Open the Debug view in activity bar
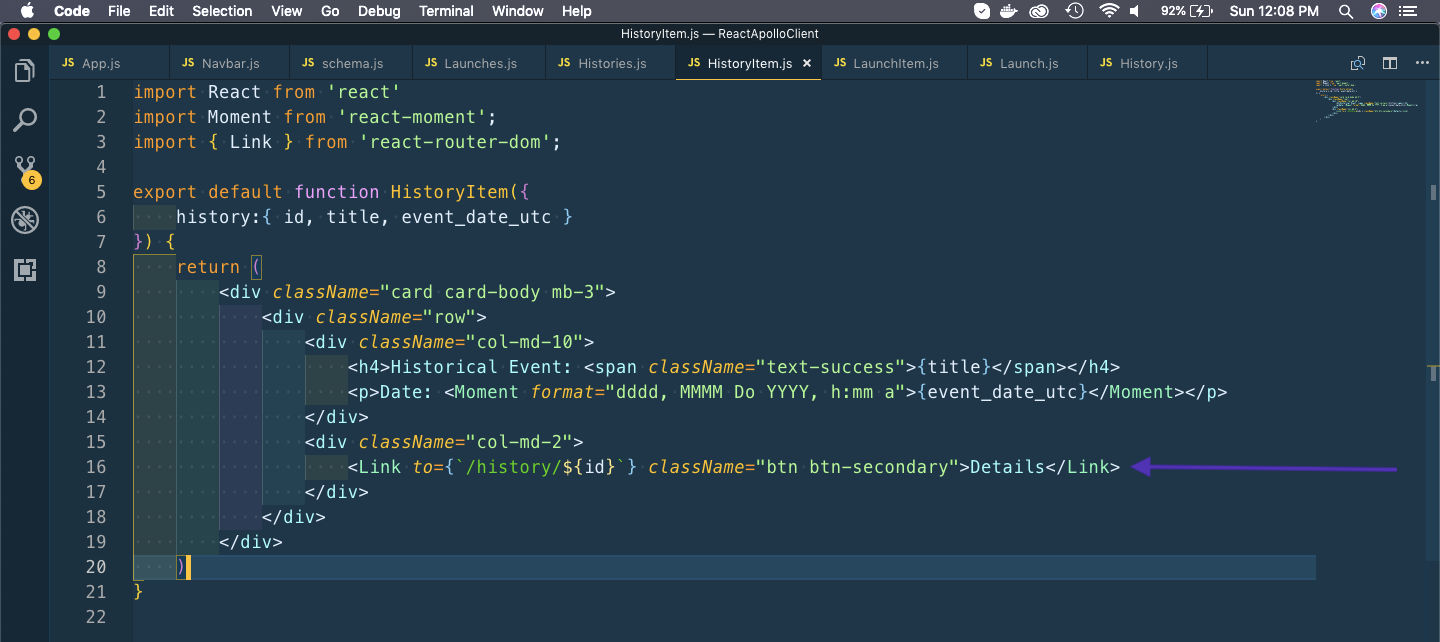 click(x=25, y=220)
